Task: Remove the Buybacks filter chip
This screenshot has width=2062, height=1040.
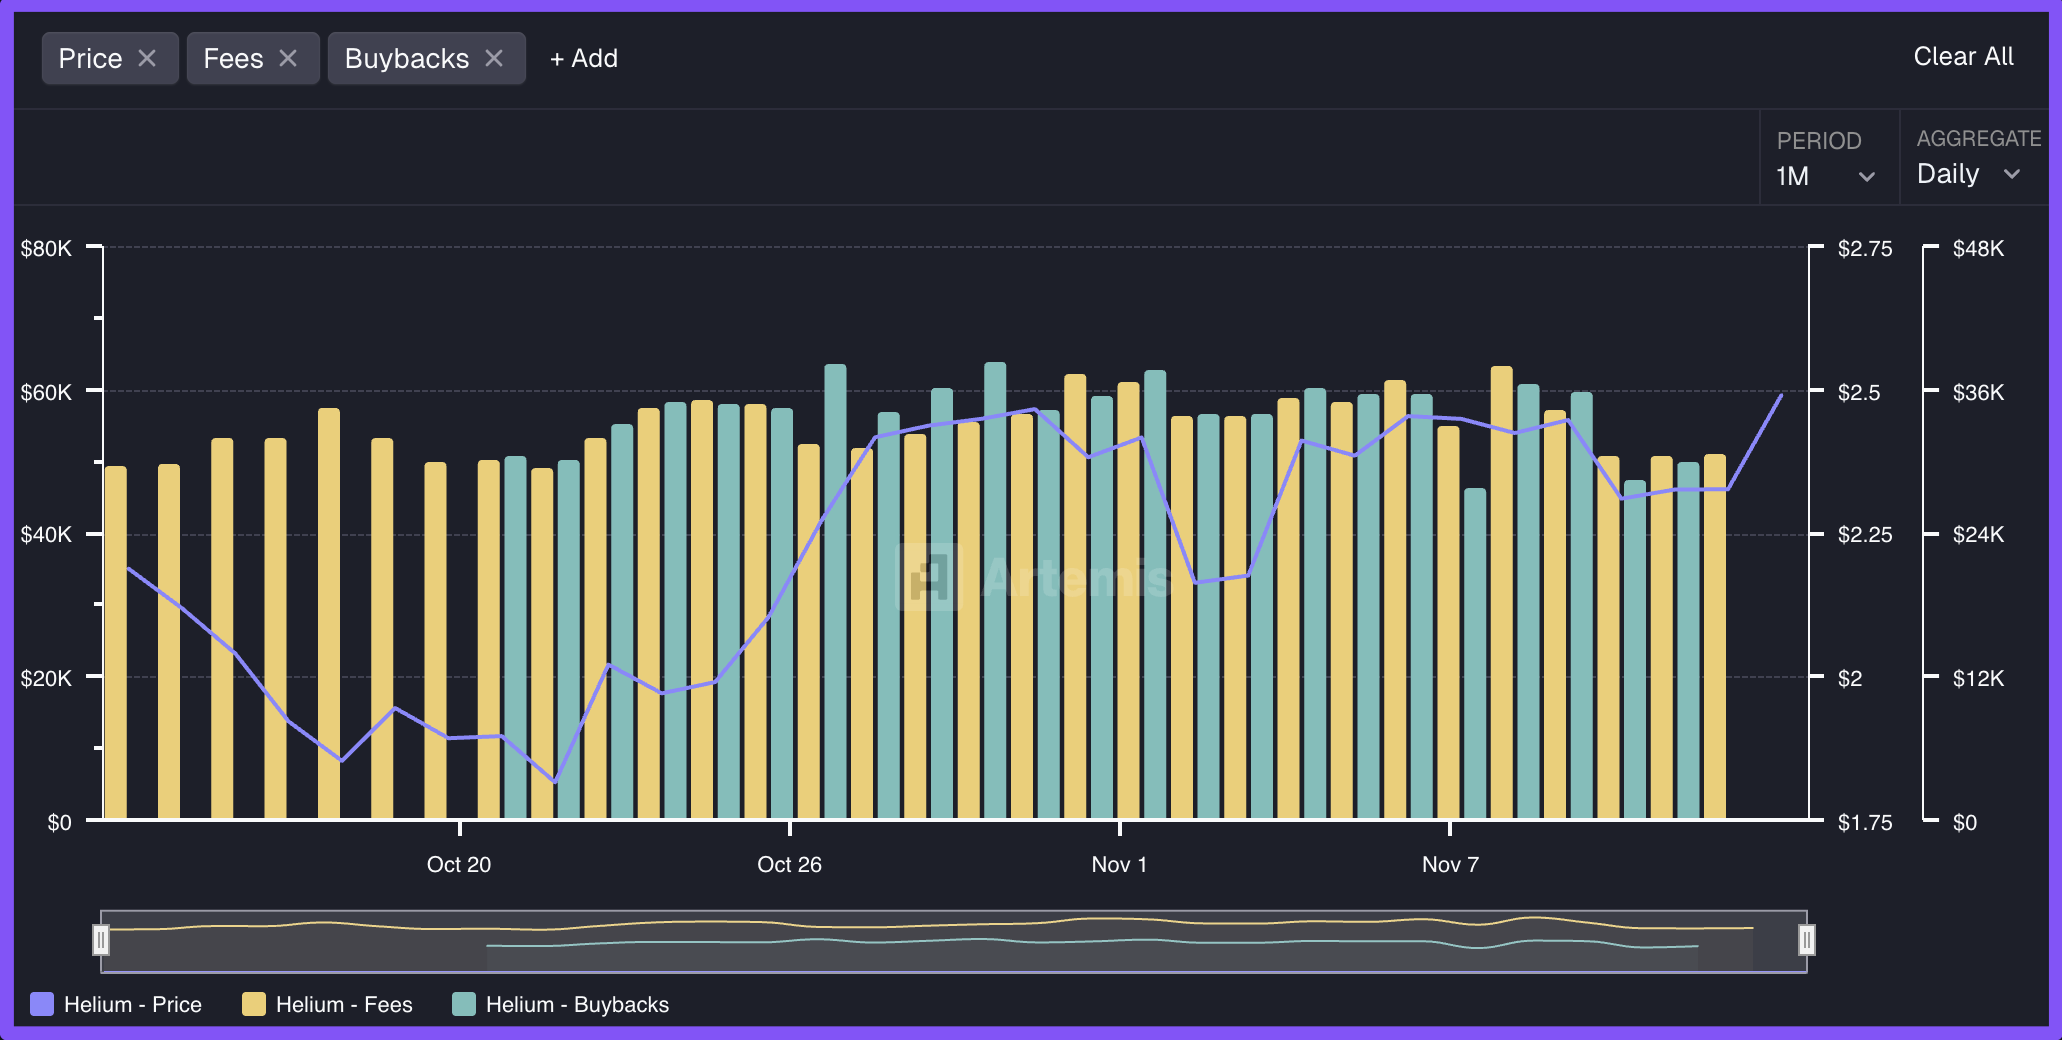Action: click(x=494, y=58)
